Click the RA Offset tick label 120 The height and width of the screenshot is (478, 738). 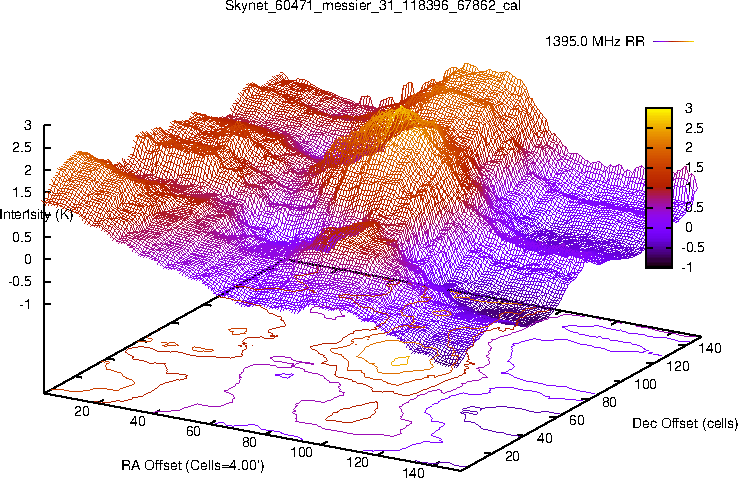coord(357,462)
